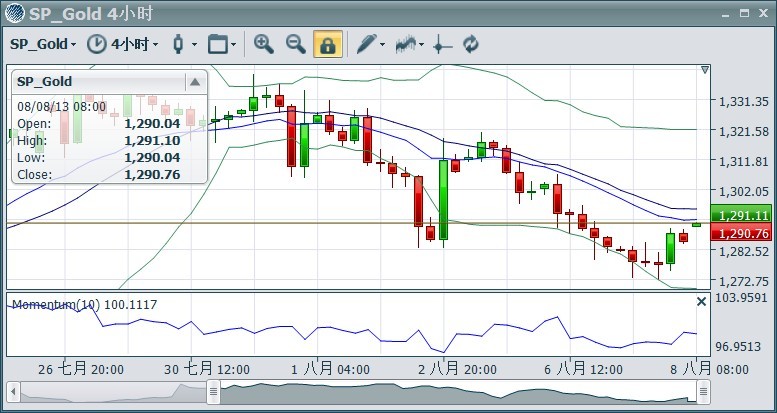
Task: Expand the drawing tools dropdown arrow
Action: click(x=383, y=45)
